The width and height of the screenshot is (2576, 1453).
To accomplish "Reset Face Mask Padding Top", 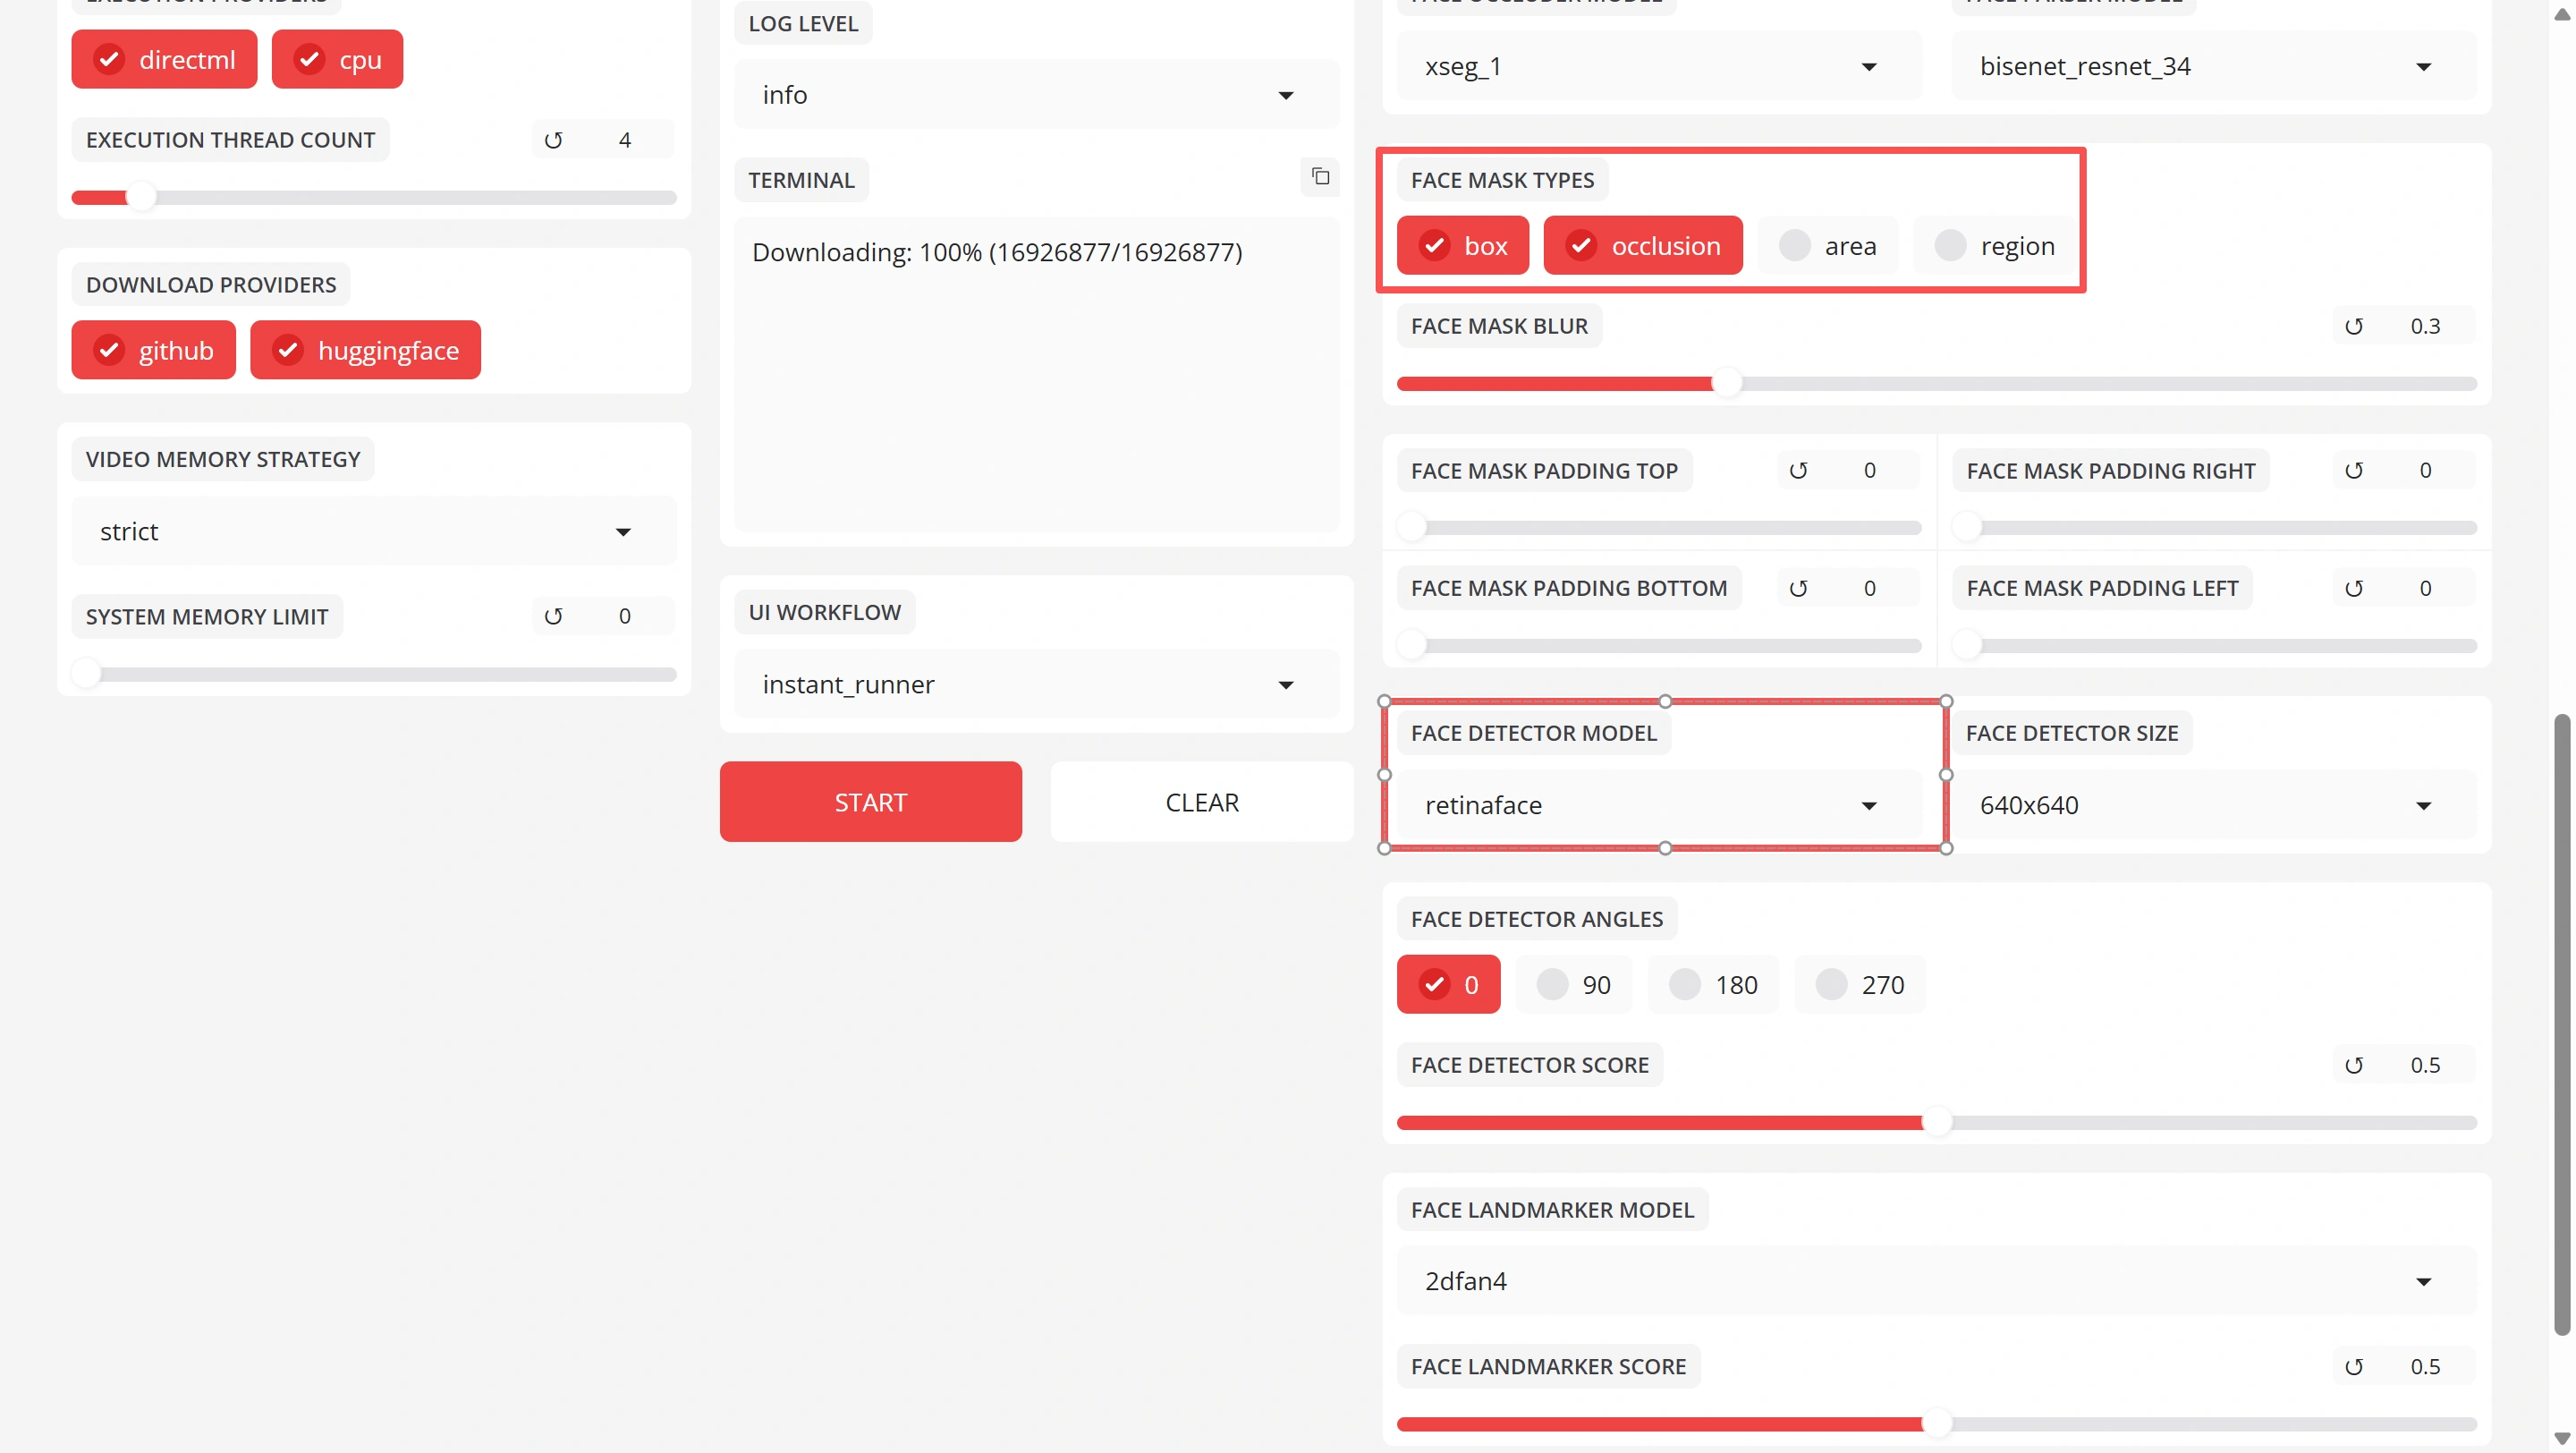I will [x=1798, y=470].
